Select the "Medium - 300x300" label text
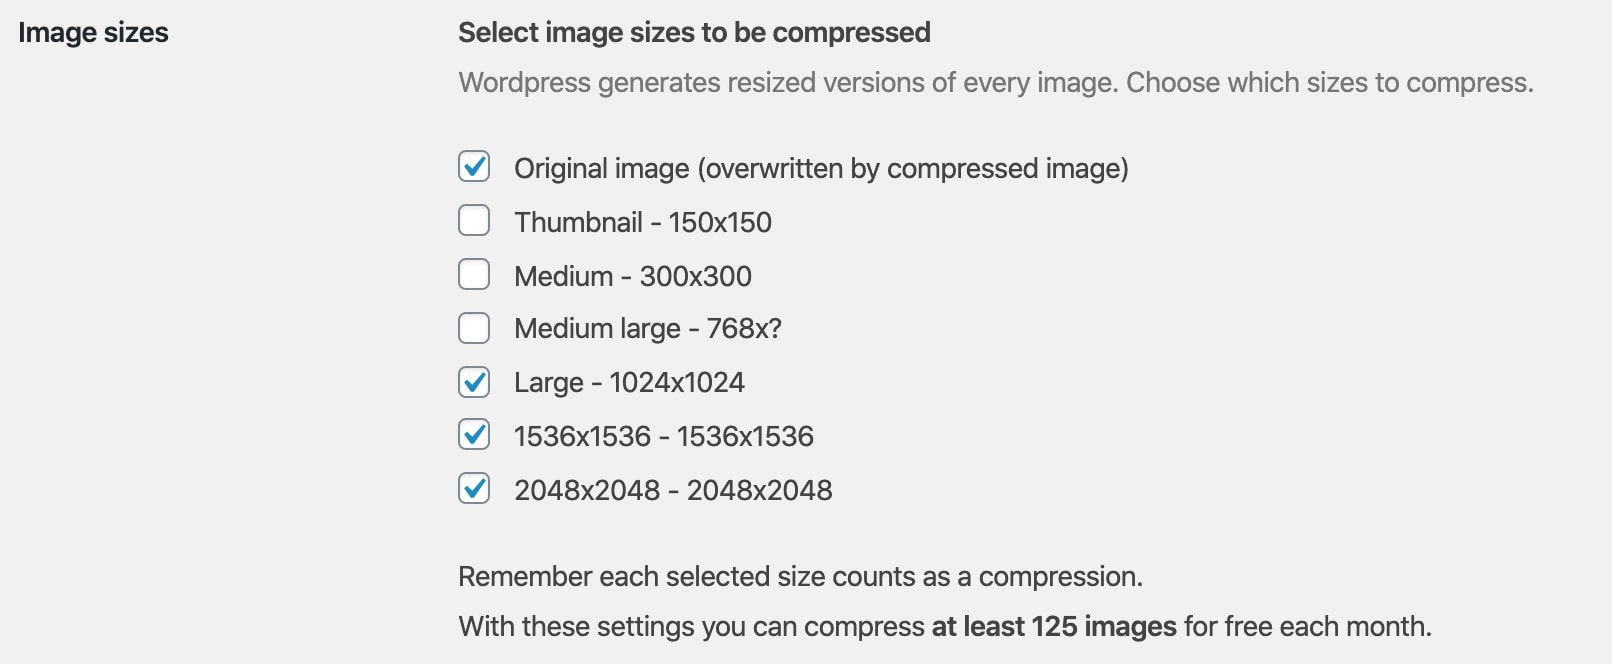Screen dimensions: 1612x664 632,276
